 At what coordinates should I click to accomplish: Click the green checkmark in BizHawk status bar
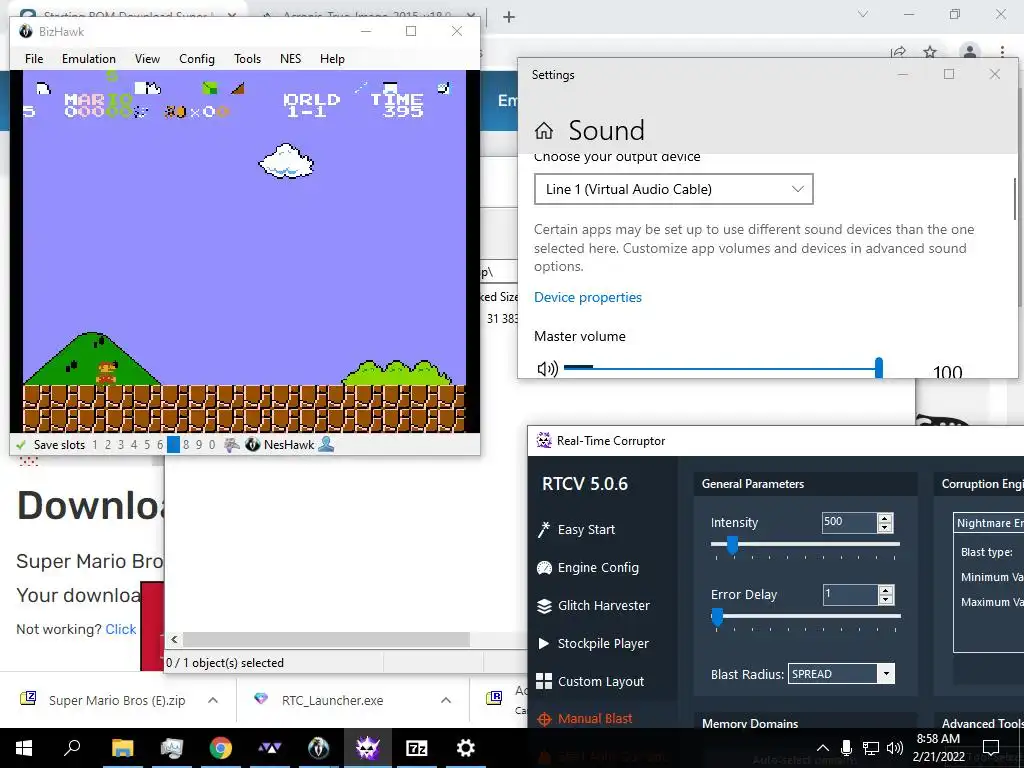20,445
